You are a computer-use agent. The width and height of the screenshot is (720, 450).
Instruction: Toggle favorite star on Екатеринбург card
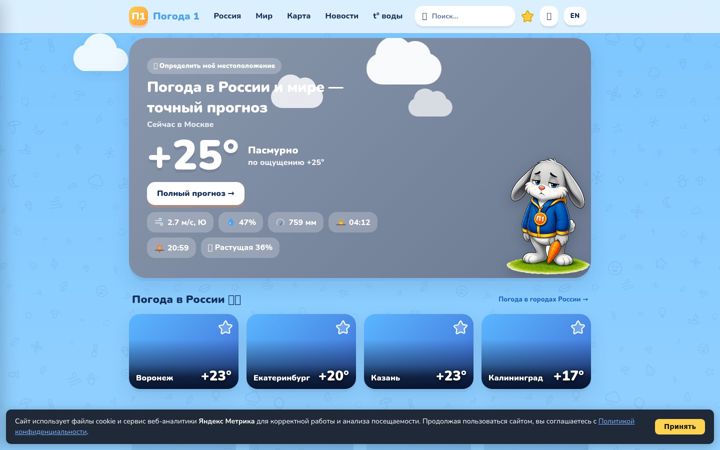click(343, 327)
